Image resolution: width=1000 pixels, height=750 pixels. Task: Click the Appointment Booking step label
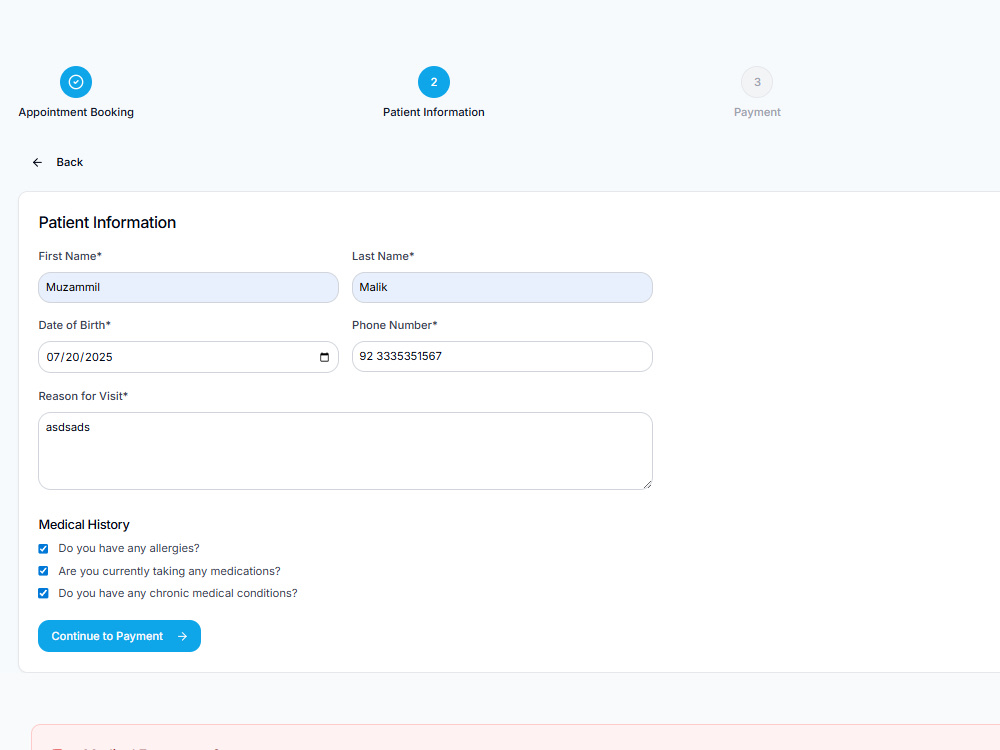point(76,112)
